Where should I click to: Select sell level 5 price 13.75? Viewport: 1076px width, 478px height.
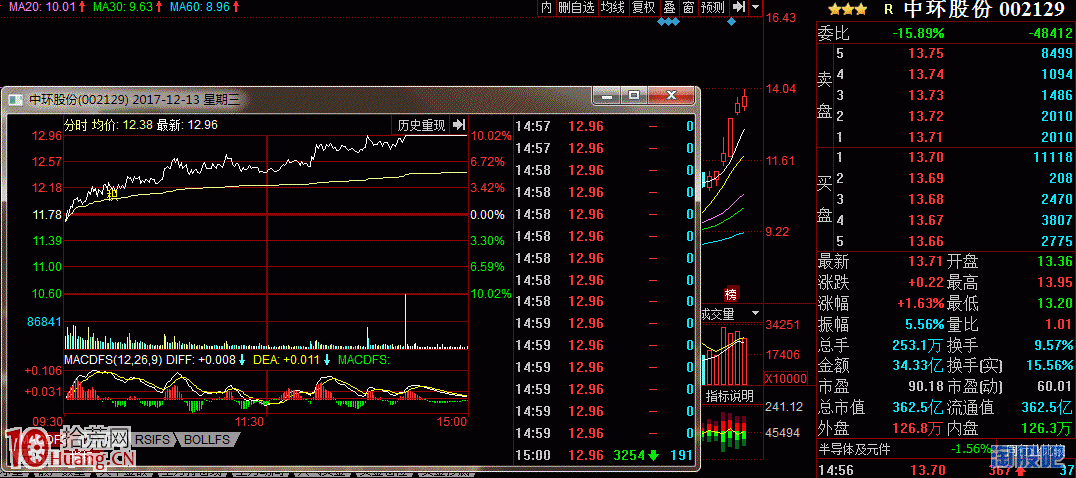pyautogui.click(x=926, y=54)
